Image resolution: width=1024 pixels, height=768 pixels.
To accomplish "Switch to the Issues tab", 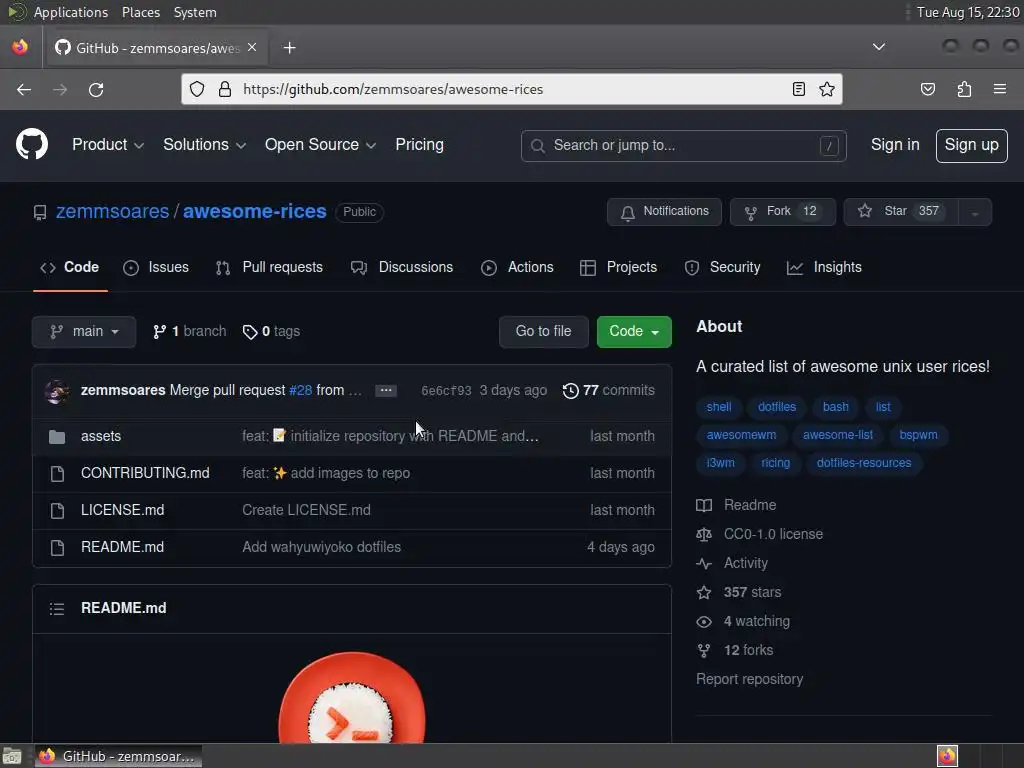I will 156,267.
